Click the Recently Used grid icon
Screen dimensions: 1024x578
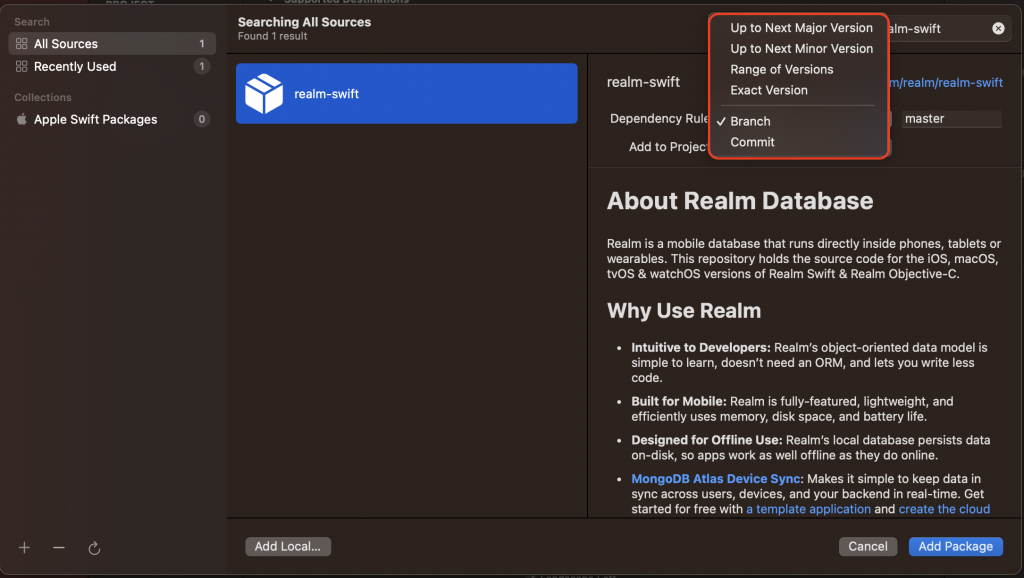pyautogui.click(x=22, y=67)
